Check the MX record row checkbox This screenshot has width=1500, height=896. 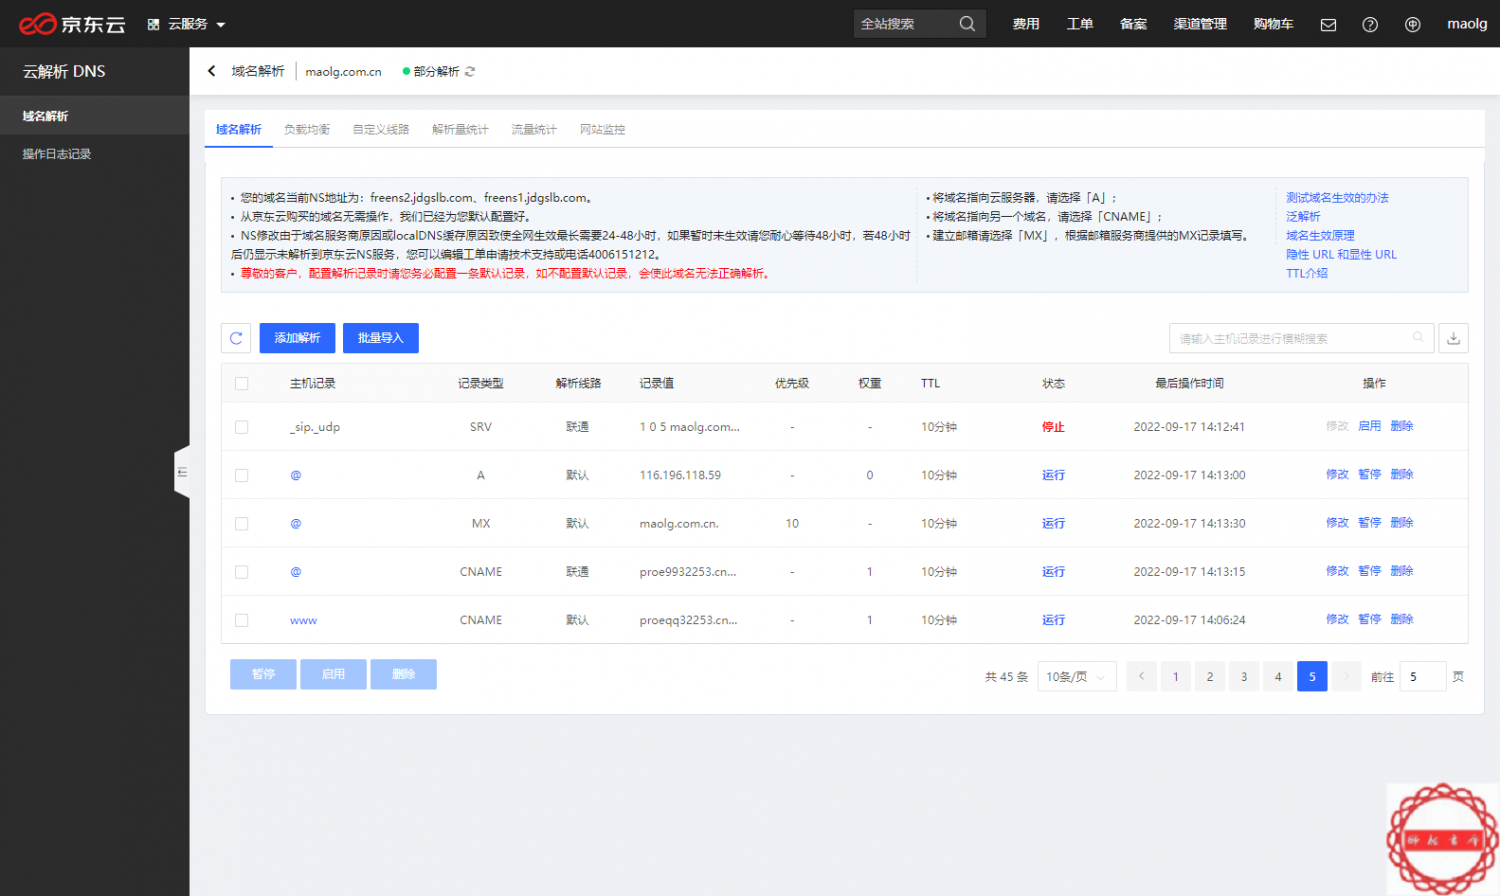click(241, 524)
